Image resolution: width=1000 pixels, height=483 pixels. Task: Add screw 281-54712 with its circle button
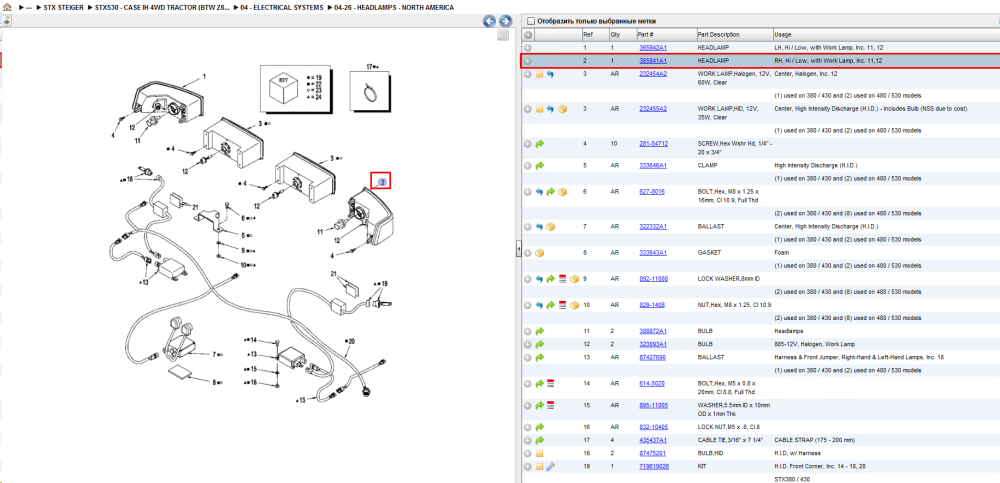point(528,144)
